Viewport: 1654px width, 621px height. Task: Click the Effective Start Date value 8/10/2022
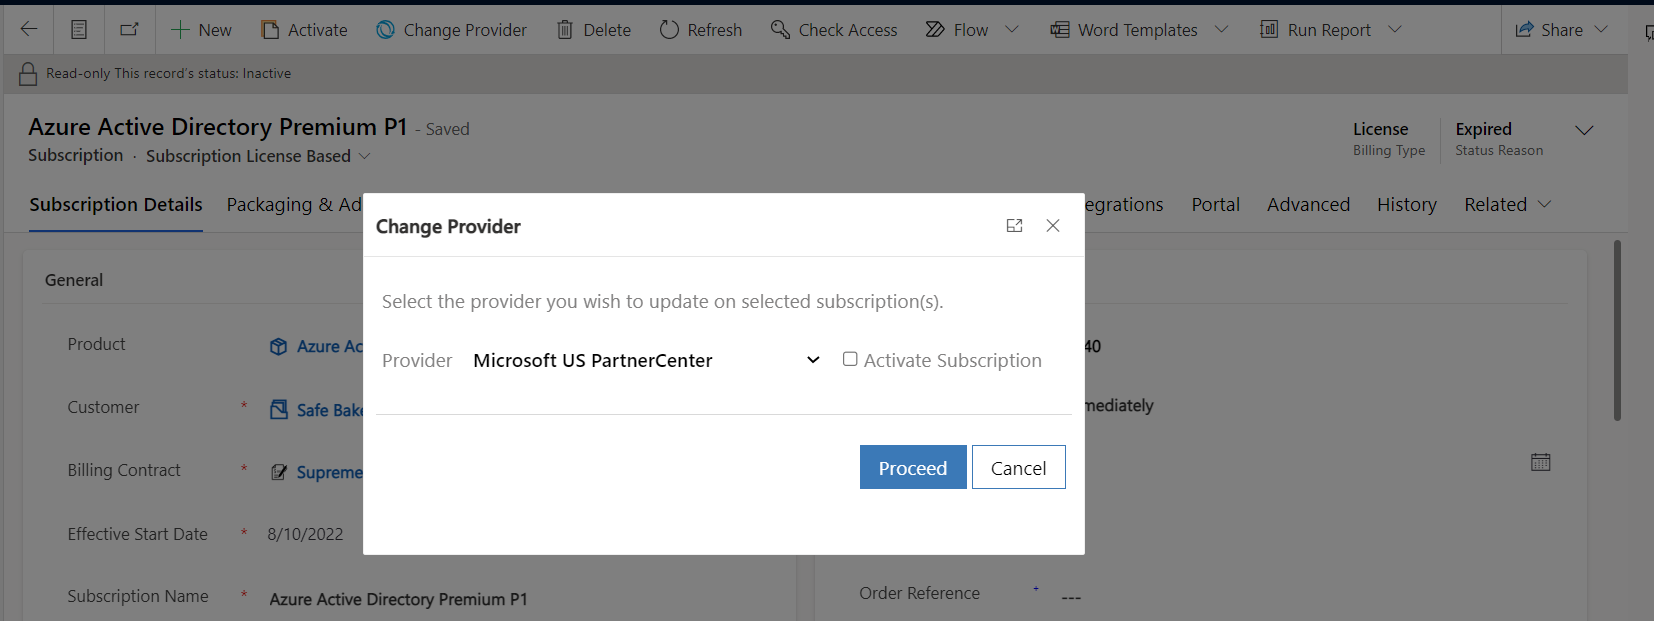tap(305, 534)
